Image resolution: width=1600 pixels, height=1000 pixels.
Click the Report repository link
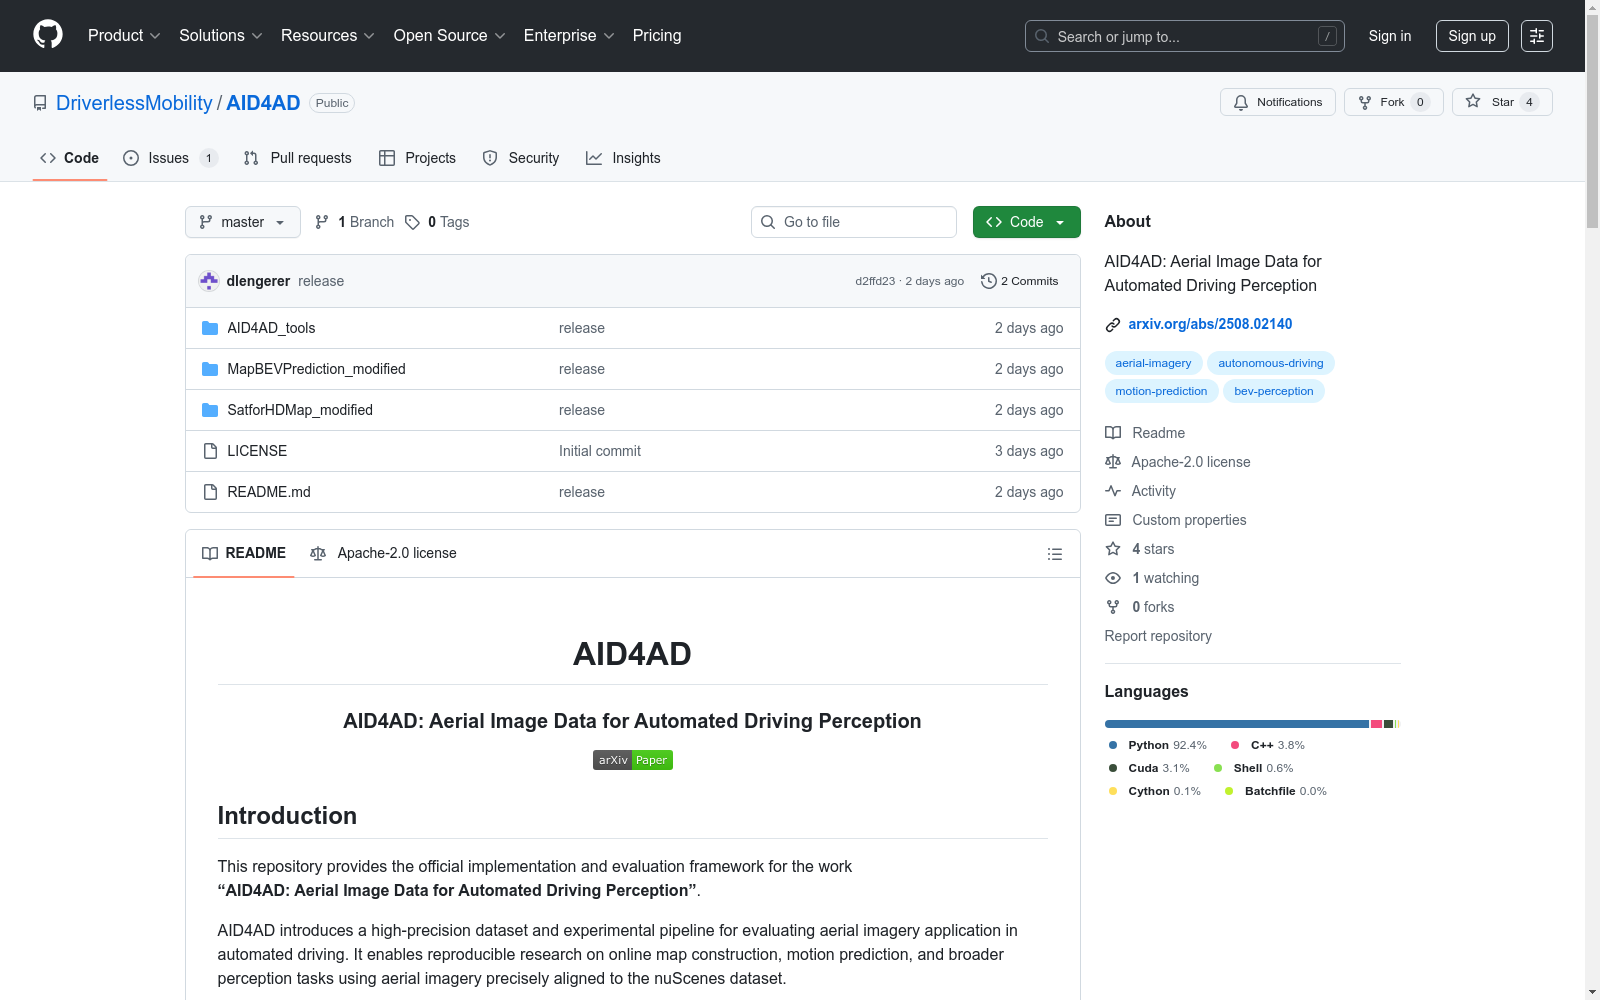pos(1158,636)
